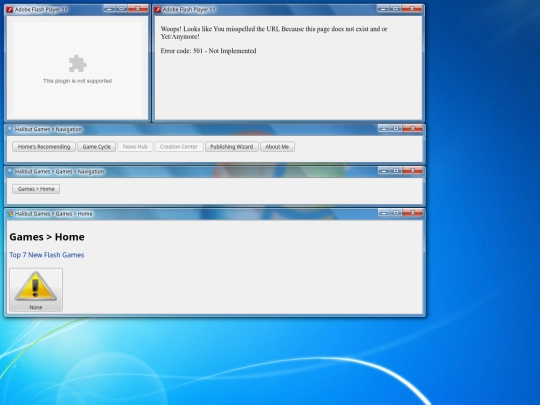
Task: Click the Games > Navigation window title icon
Action: click(10, 172)
